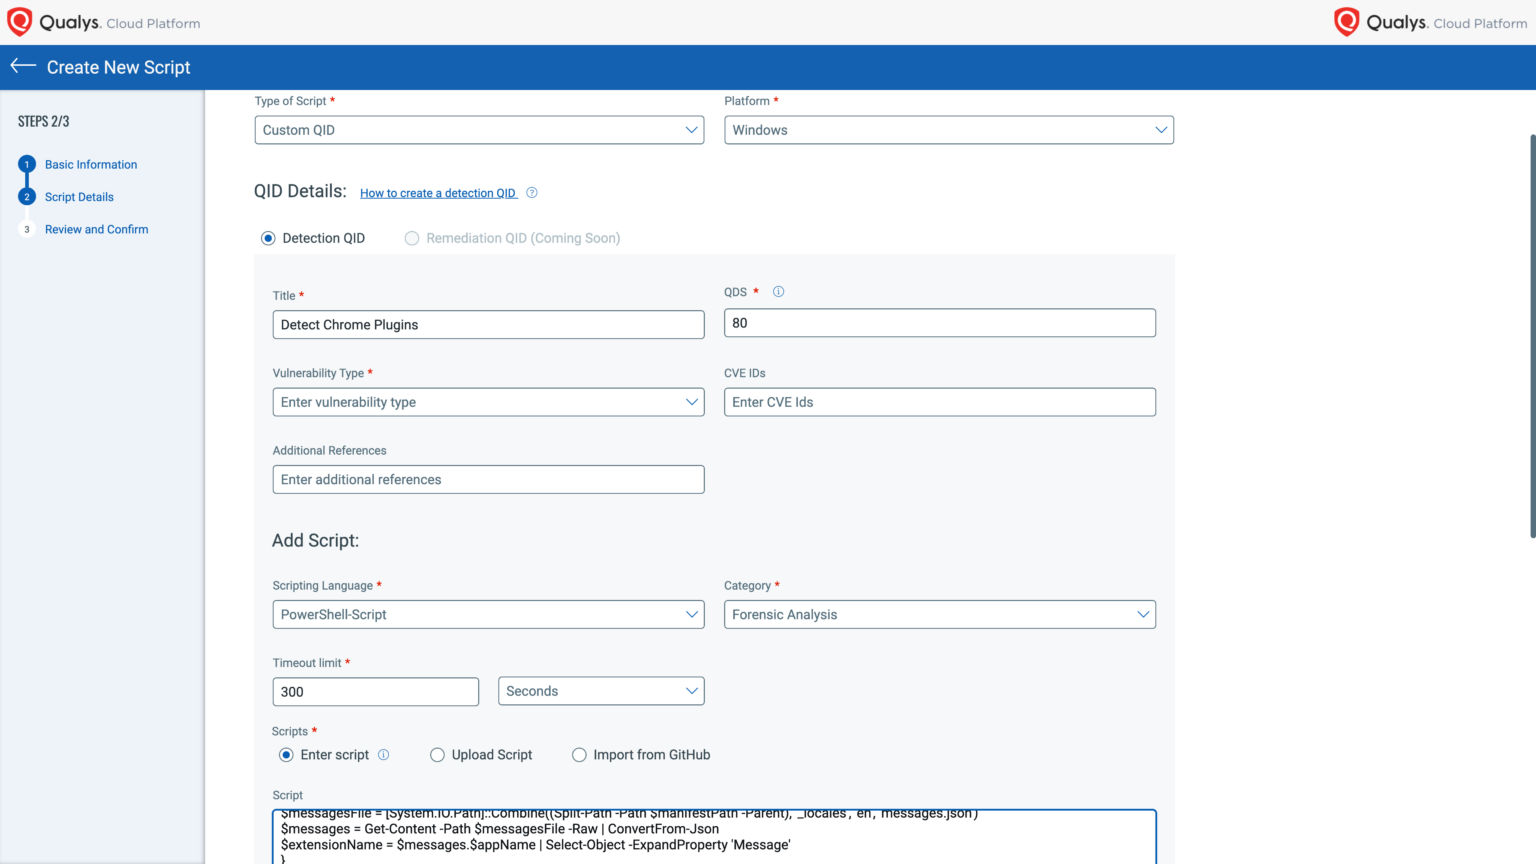1536x864 pixels.
Task: Open the Review and Confirm step
Action: click(x=96, y=229)
